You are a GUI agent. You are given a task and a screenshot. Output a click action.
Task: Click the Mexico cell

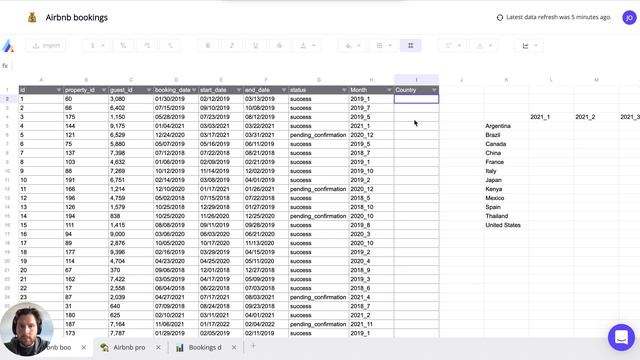(x=506, y=198)
